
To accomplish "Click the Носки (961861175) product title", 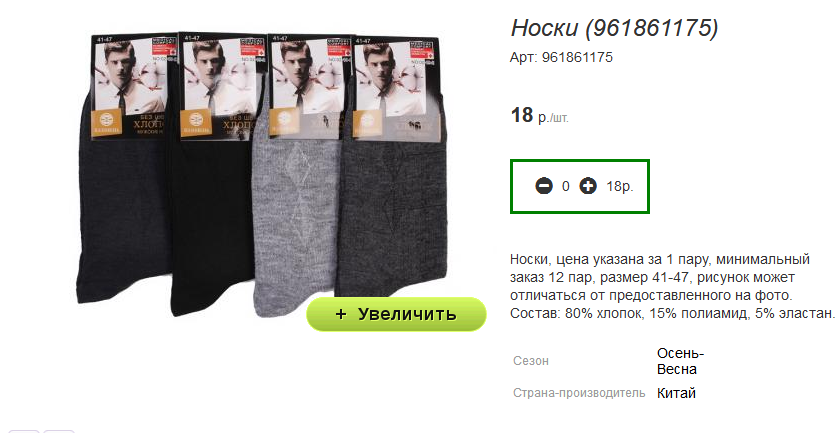I will (x=614, y=28).
